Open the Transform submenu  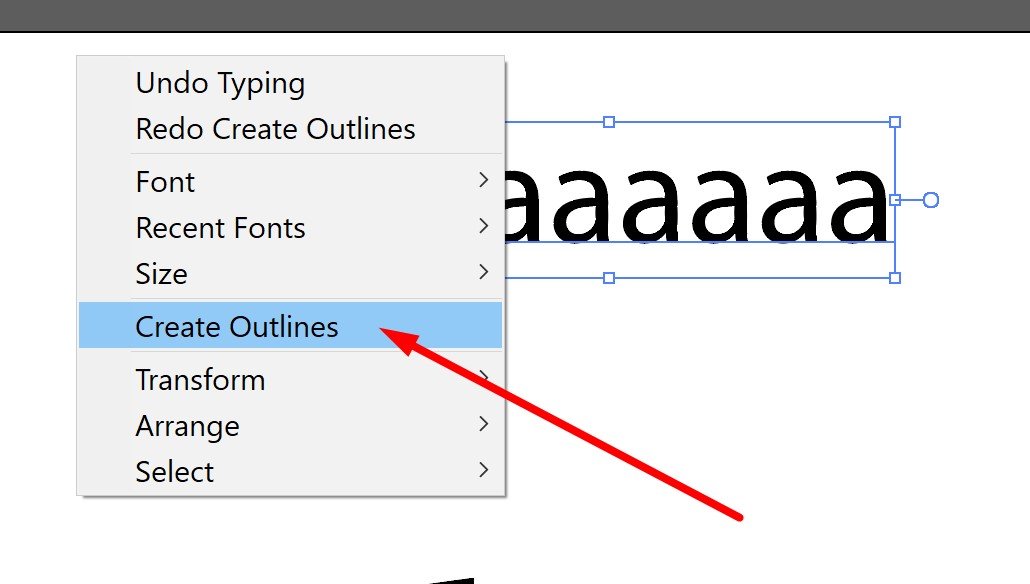pos(290,380)
